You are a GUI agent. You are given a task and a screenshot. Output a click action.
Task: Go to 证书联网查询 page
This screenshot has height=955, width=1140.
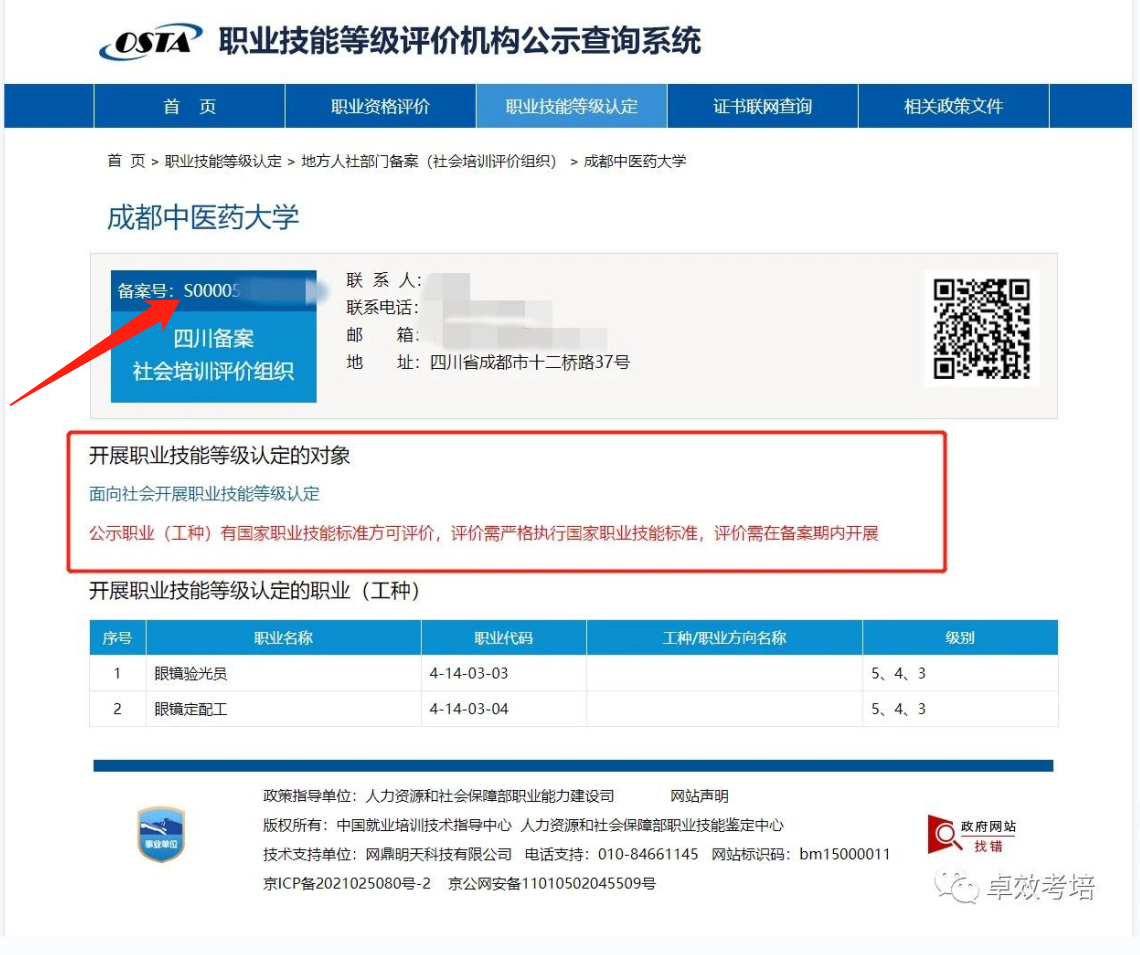click(762, 107)
